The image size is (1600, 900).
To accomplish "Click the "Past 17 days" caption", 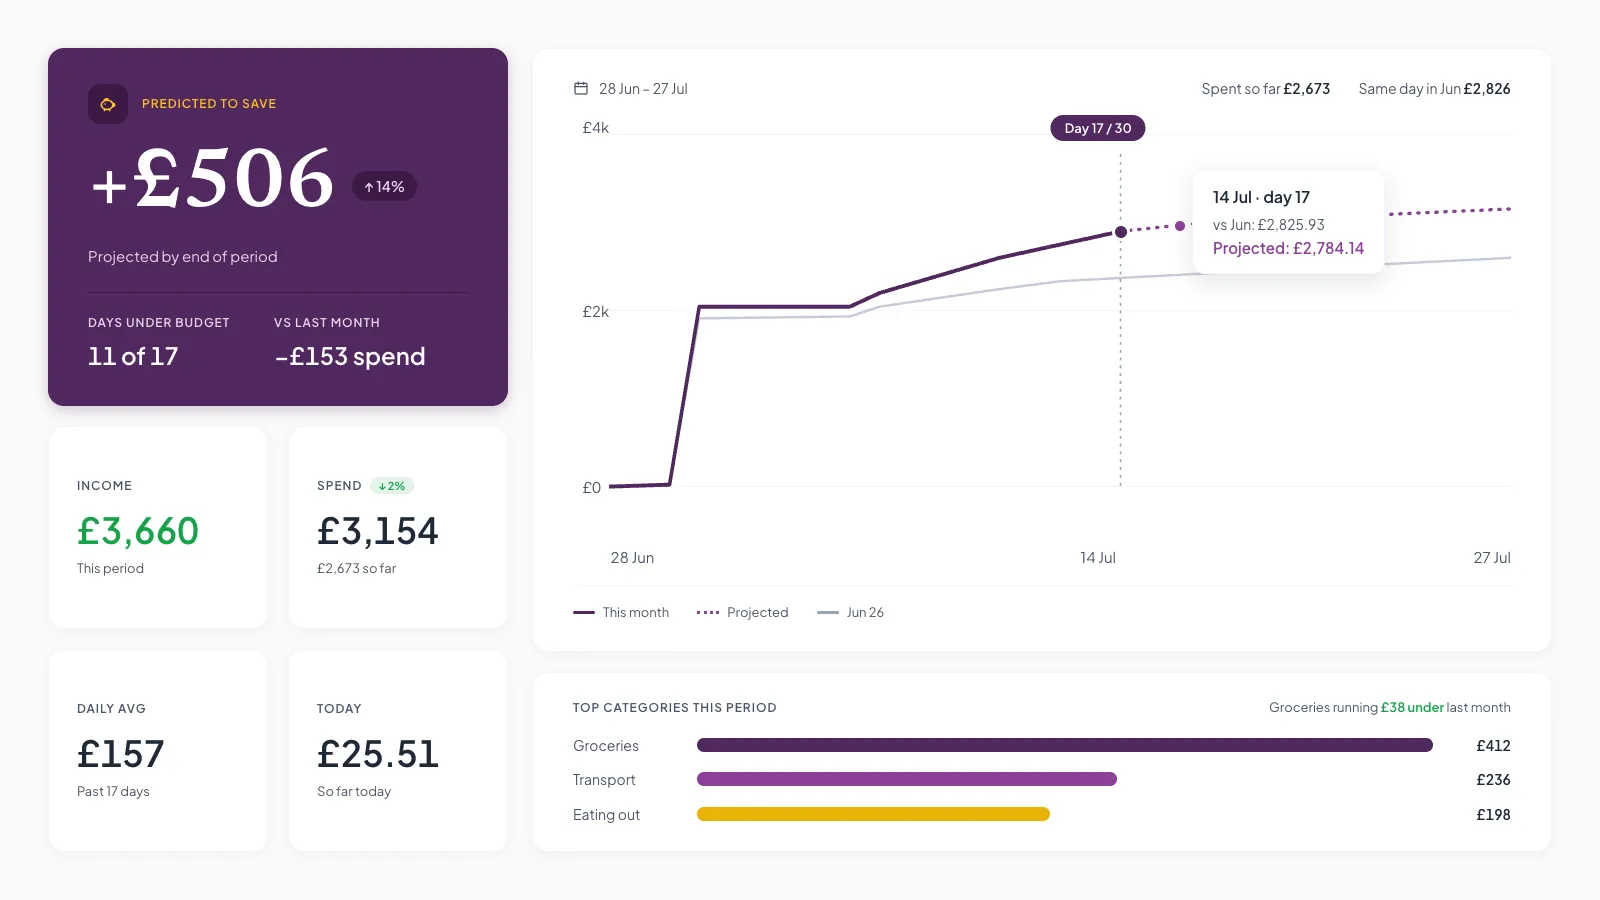I will (113, 791).
